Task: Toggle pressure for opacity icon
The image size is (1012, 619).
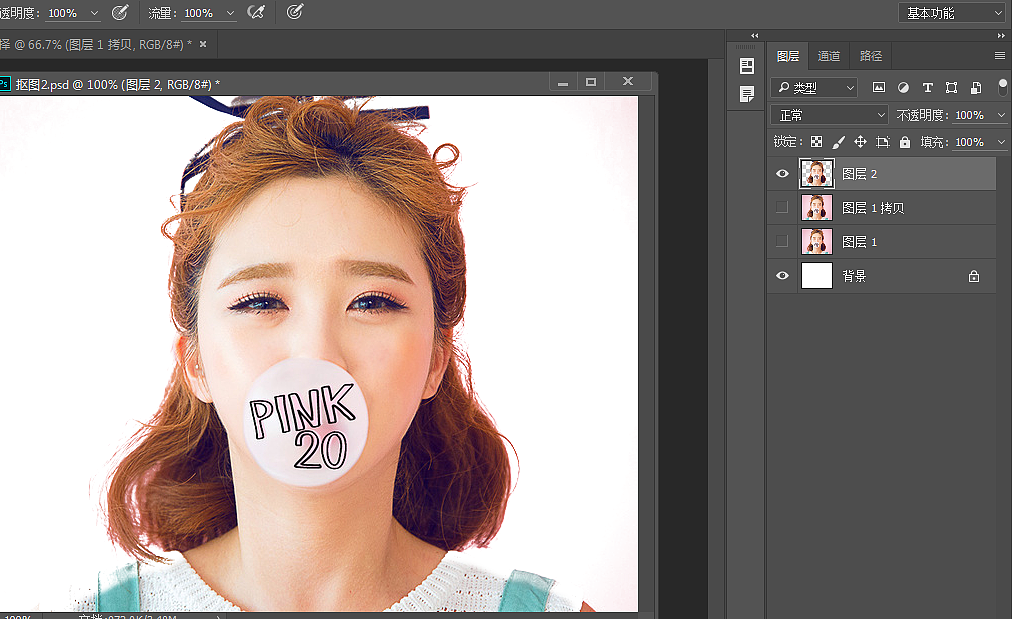Action: click(x=120, y=12)
